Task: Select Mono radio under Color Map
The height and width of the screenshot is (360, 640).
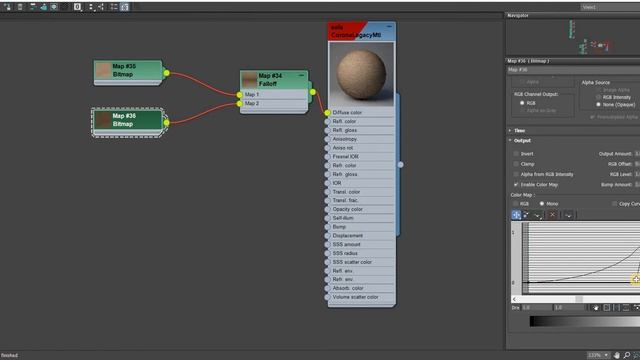Action: [x=542, y=204]
